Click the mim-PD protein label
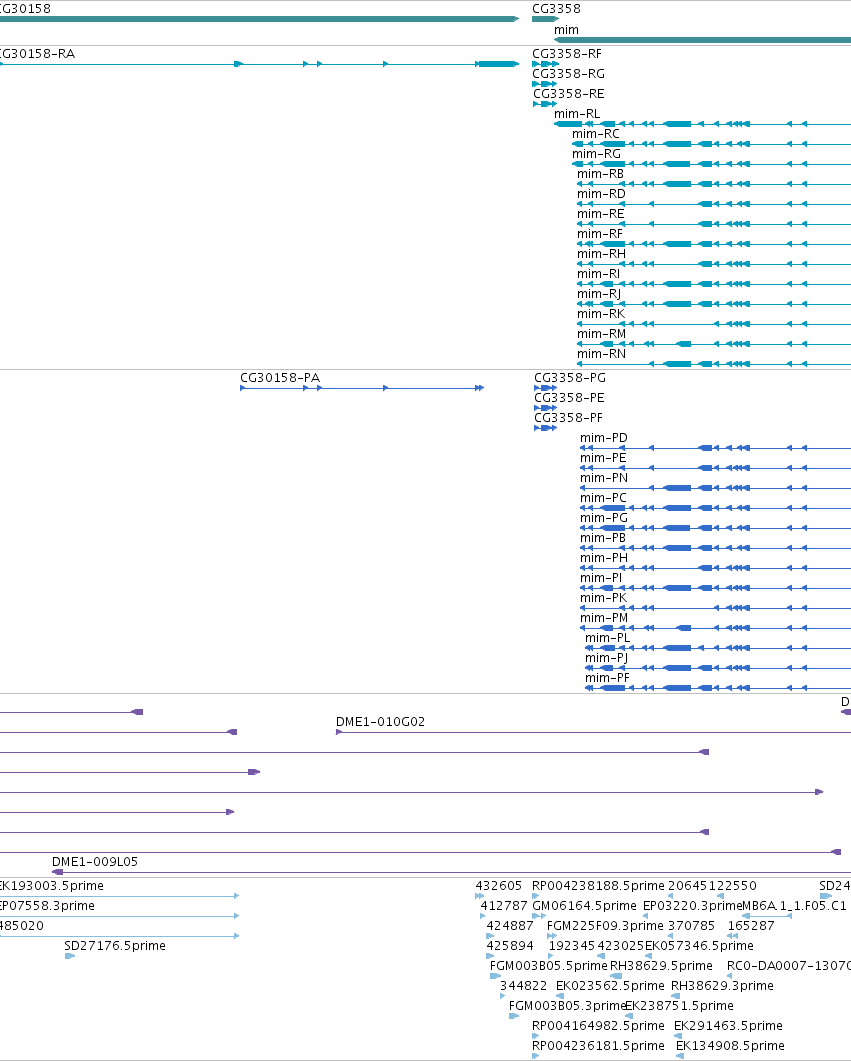851x1061 pixels. tap(603, 438)
